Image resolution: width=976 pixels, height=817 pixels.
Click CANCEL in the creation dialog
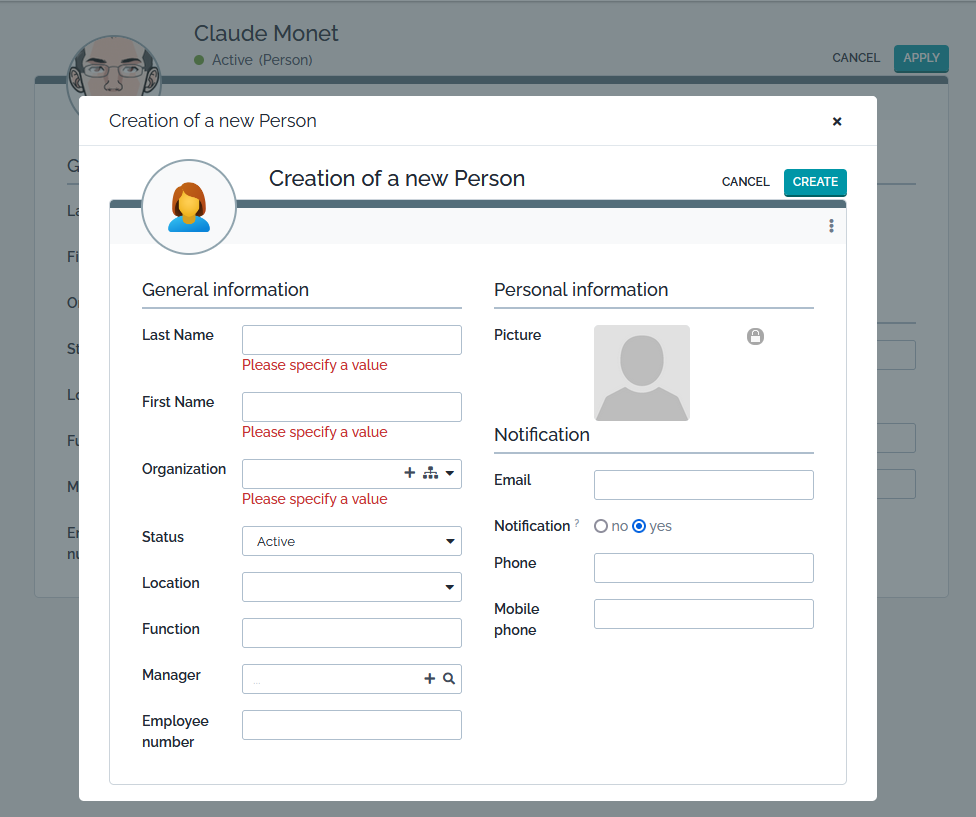point(745,182)
